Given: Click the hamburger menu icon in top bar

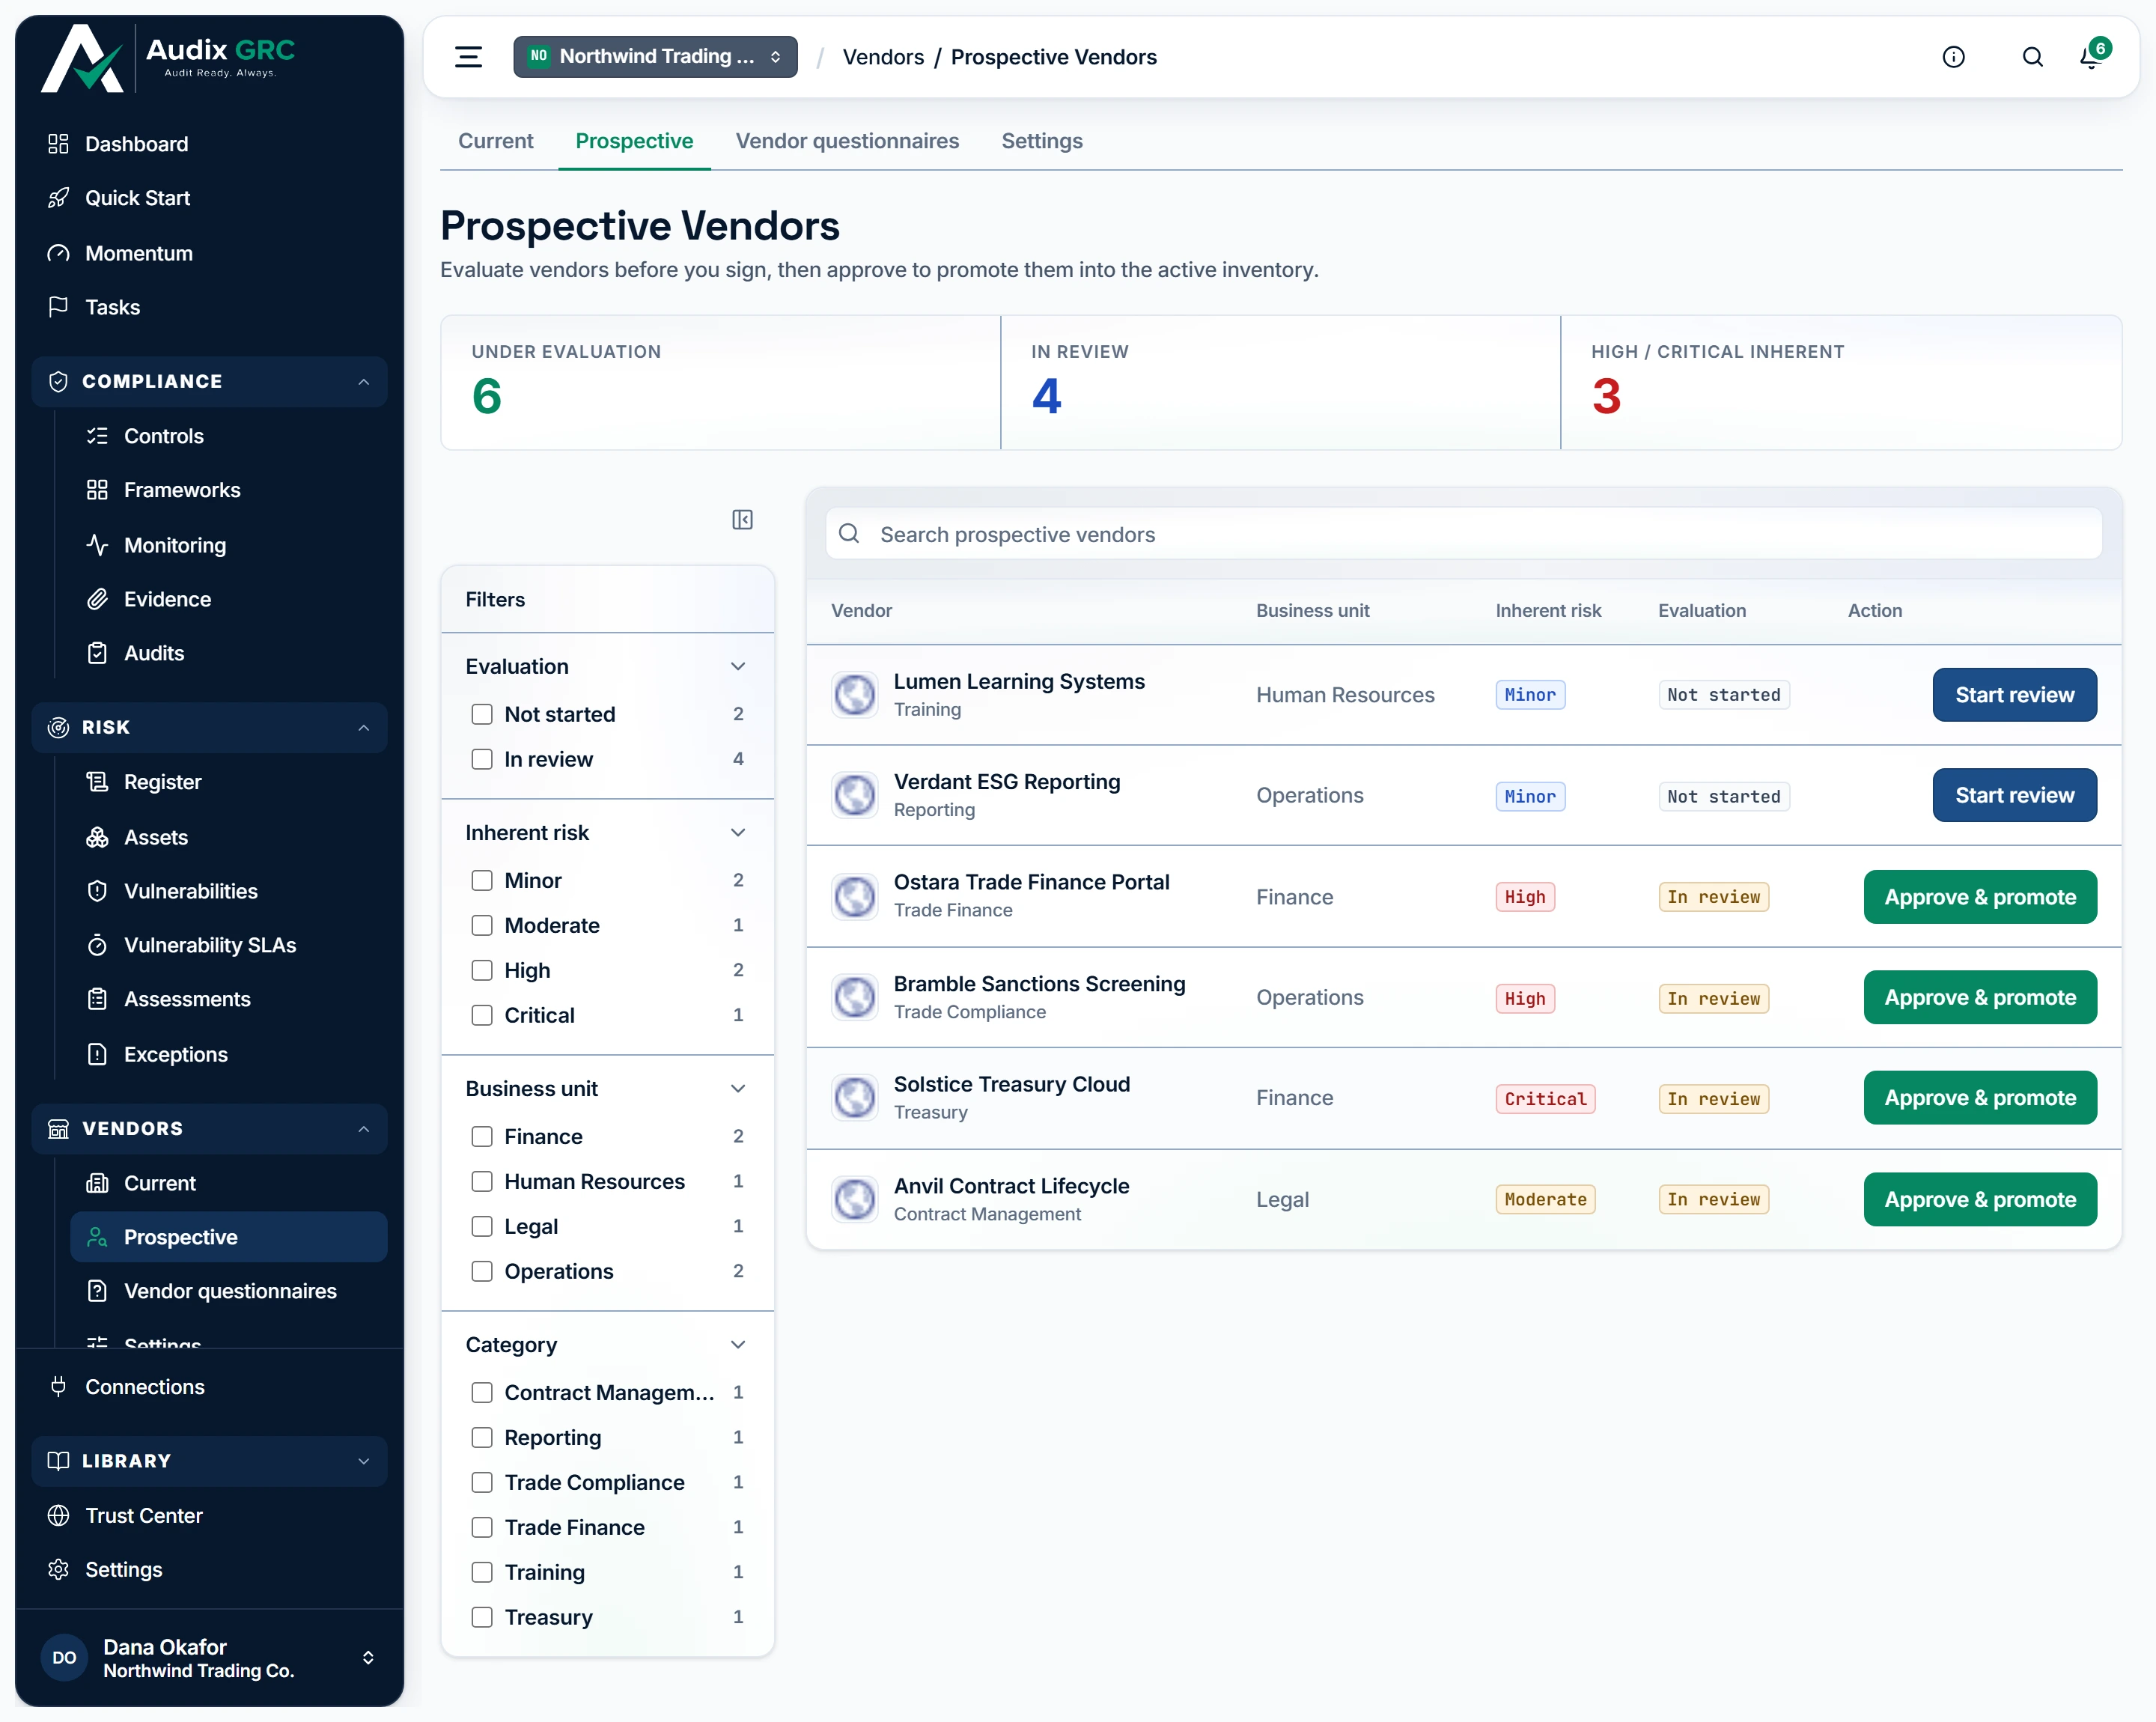Looking at the screenshot, I should click(x=468, y=57).
